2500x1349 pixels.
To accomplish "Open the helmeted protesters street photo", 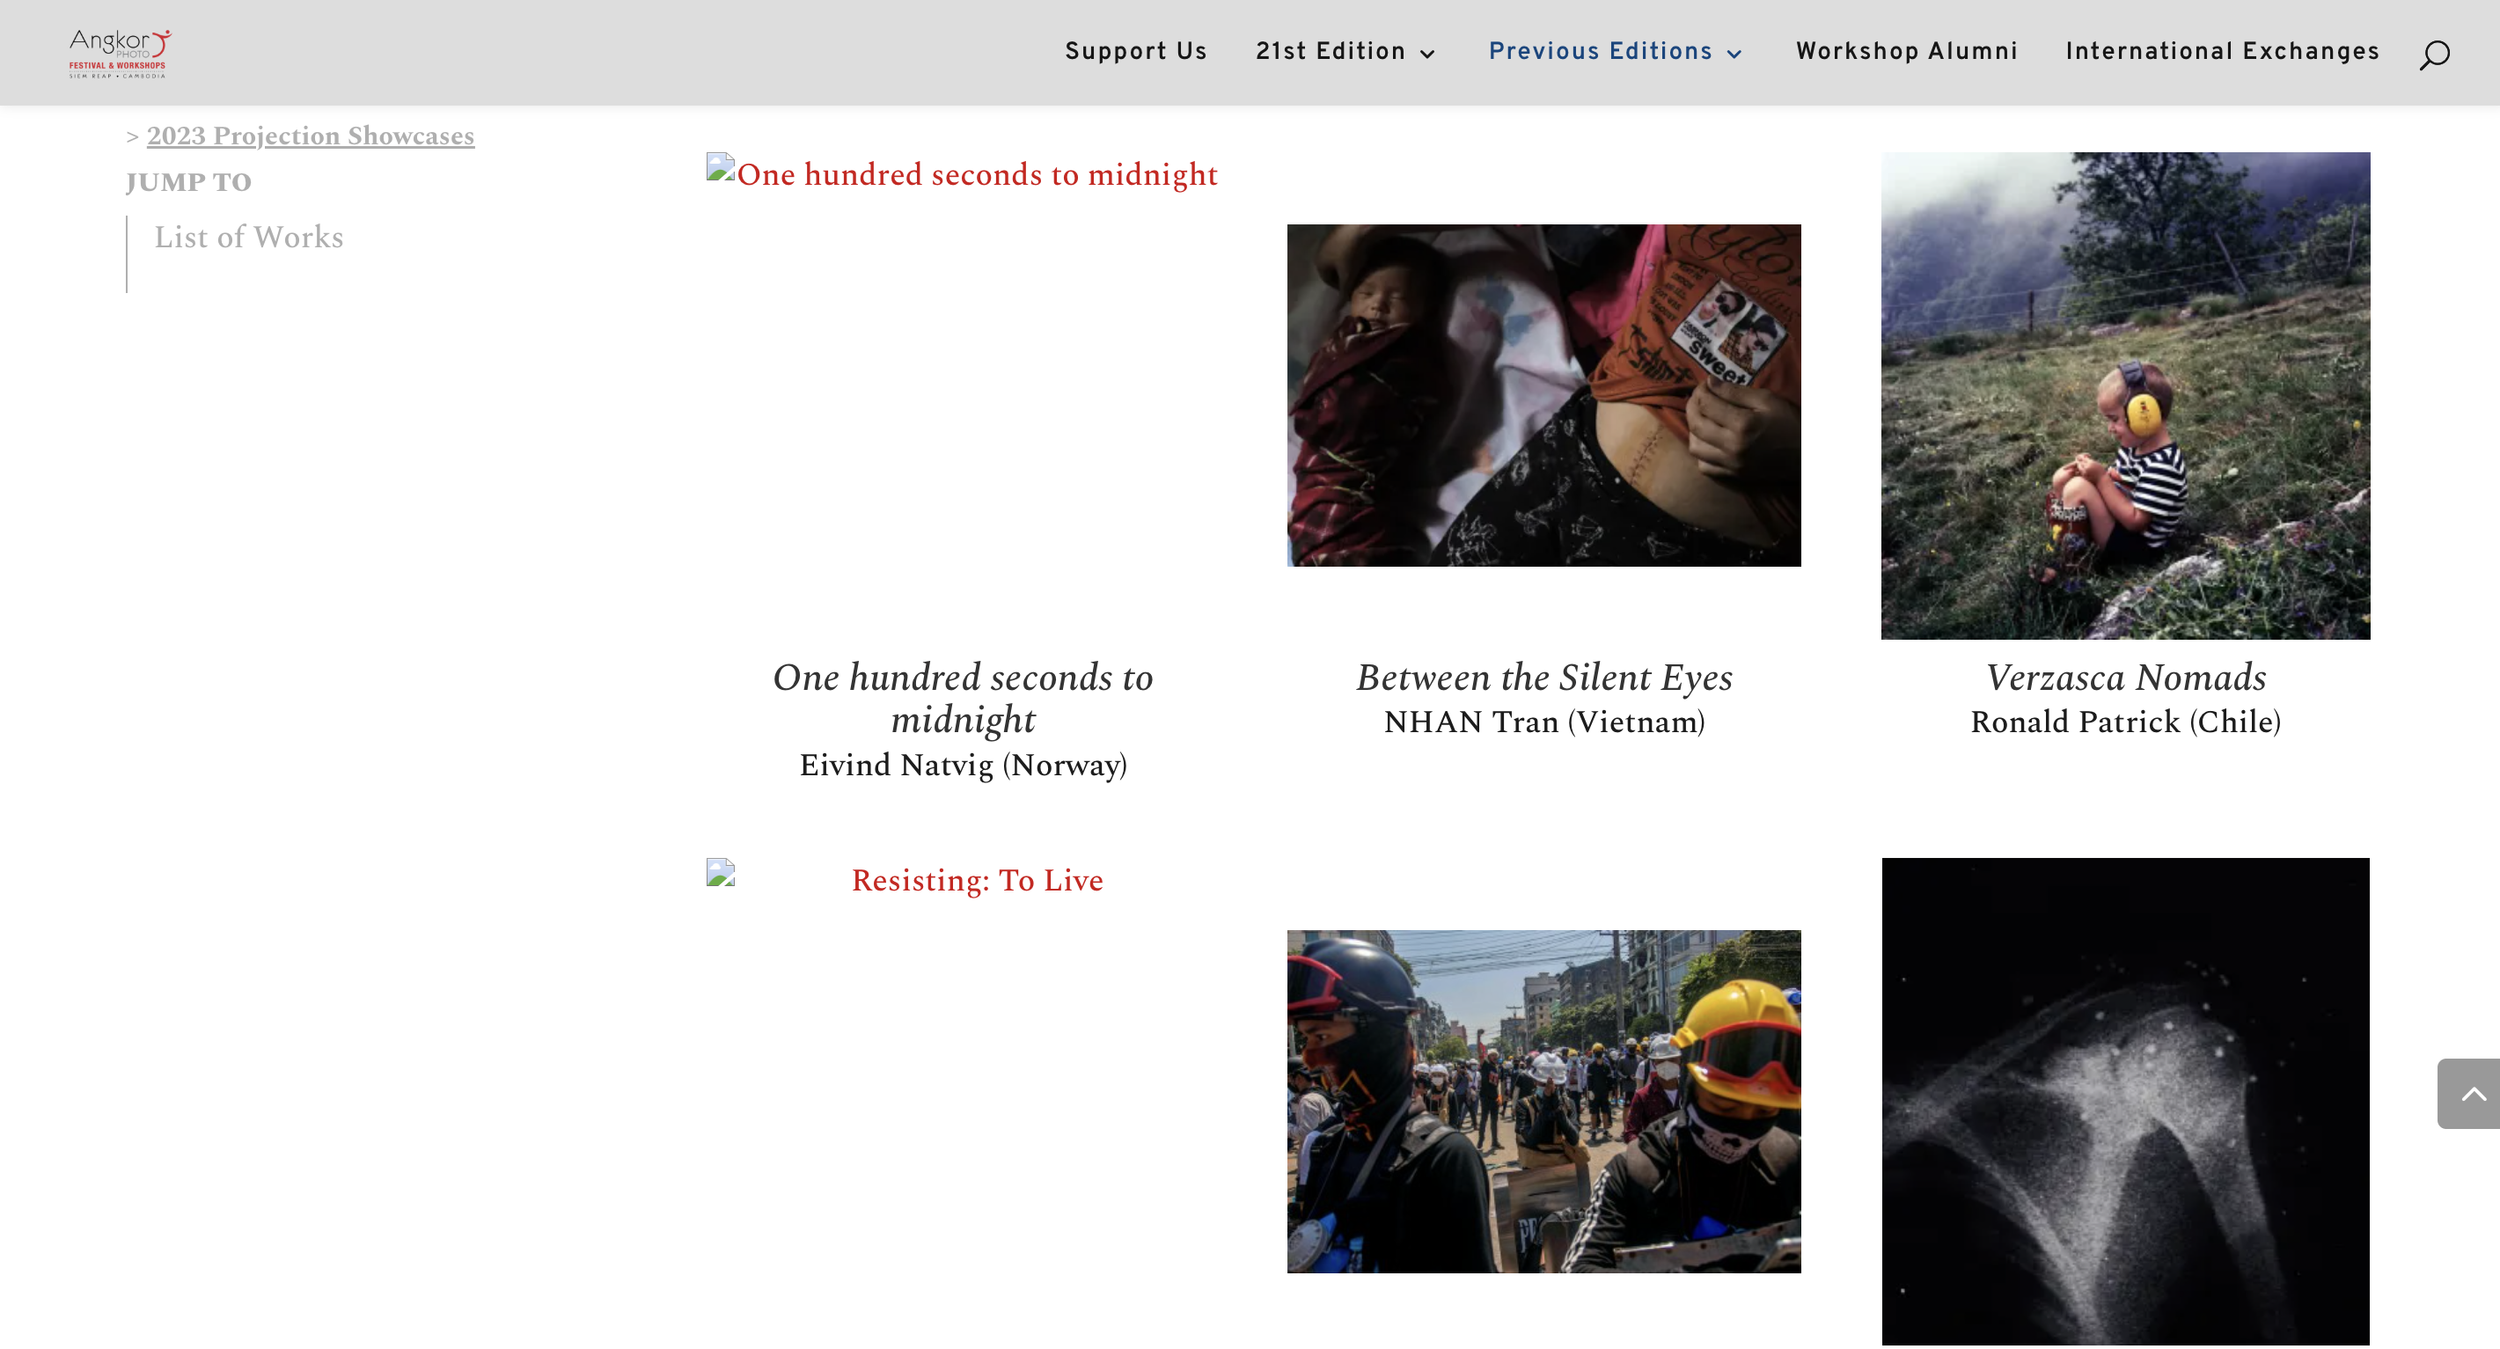I will tap(1543, 1101).
